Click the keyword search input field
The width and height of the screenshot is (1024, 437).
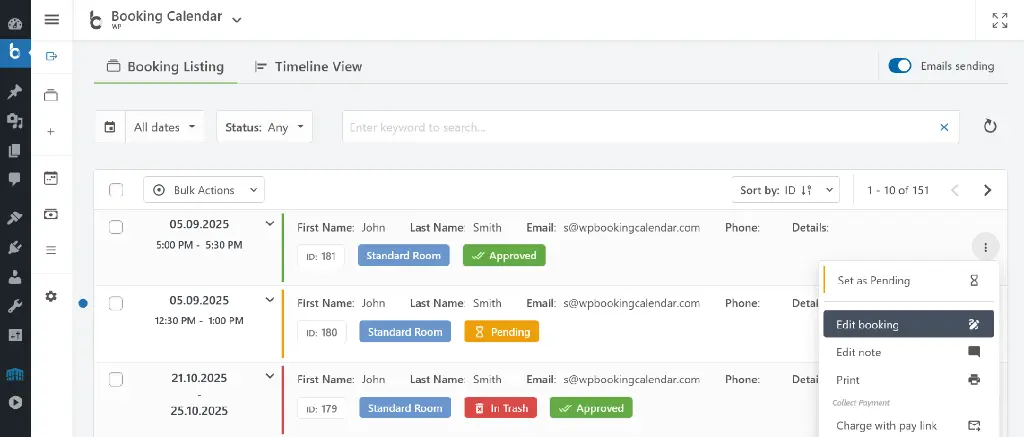640,127
